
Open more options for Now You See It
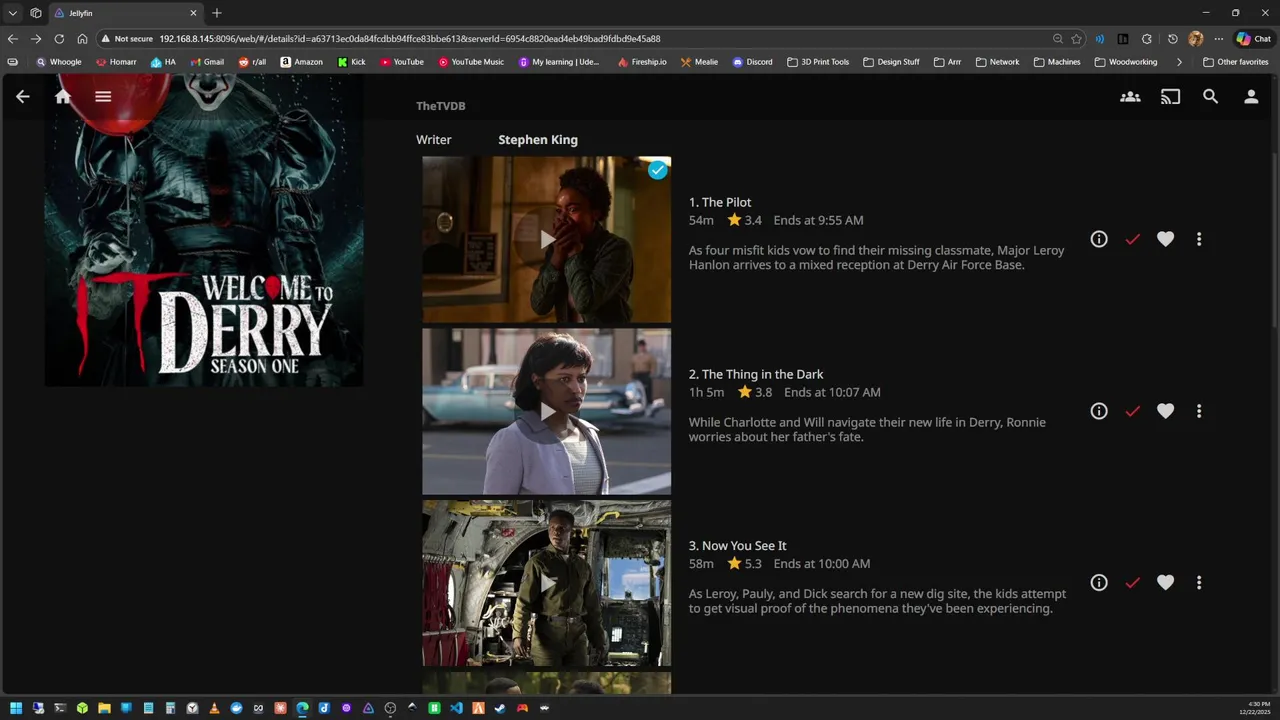(1198, 583)
